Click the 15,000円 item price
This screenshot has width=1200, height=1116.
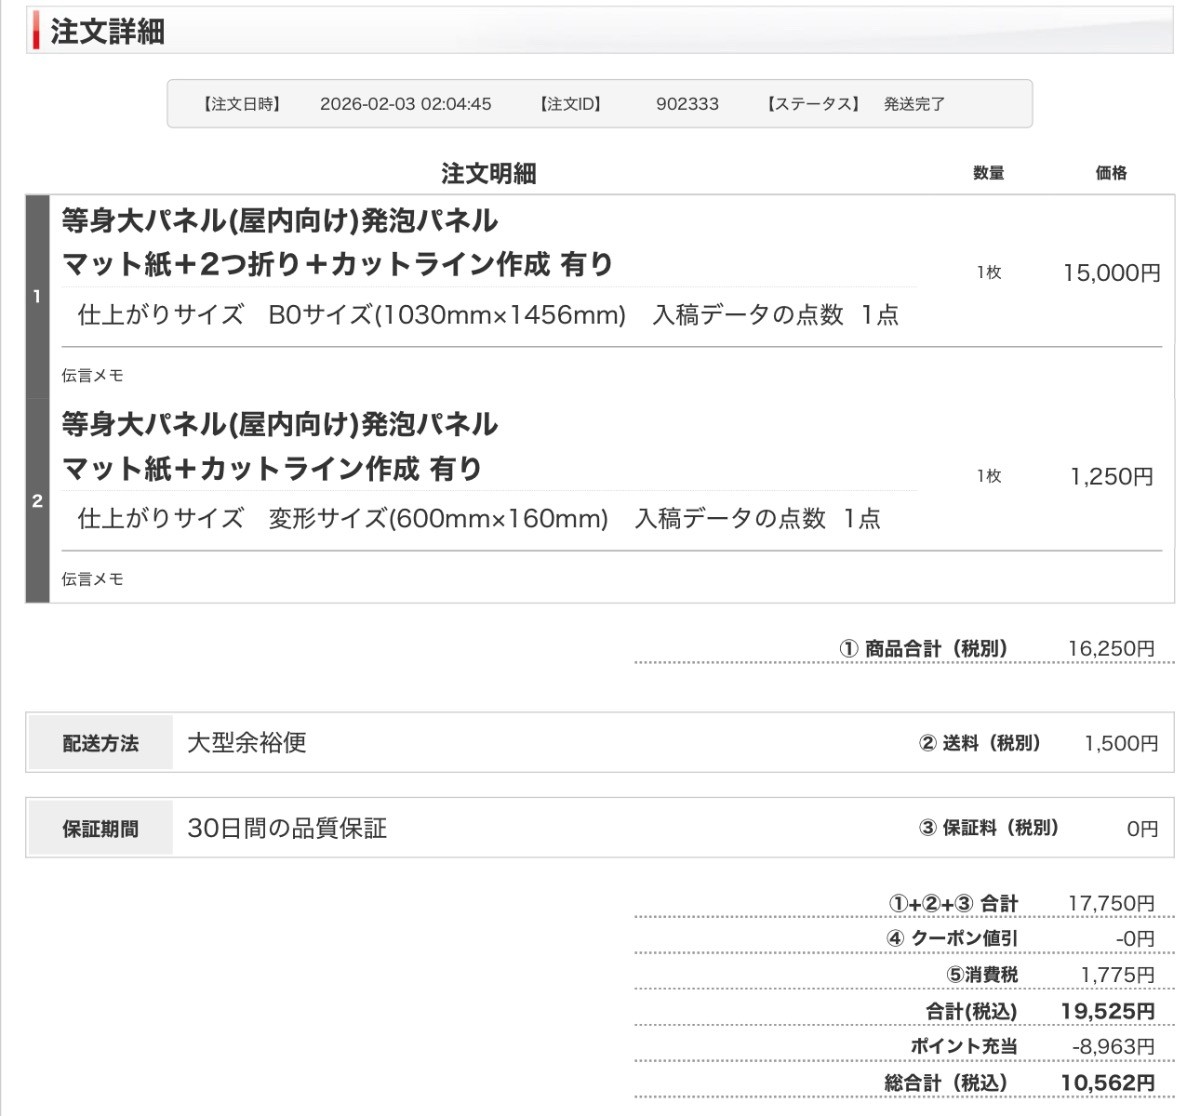point(1111,273)
